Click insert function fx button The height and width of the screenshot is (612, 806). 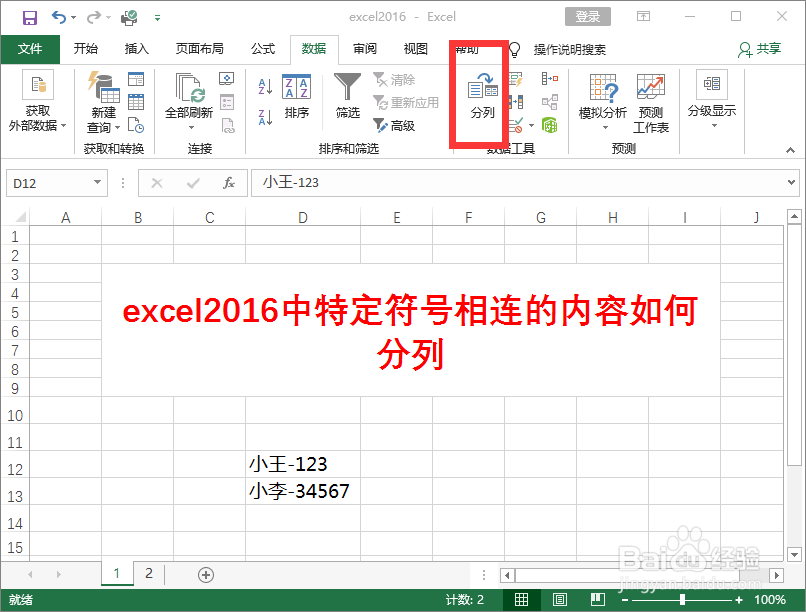pyautogui.click(x=229, y=183)
